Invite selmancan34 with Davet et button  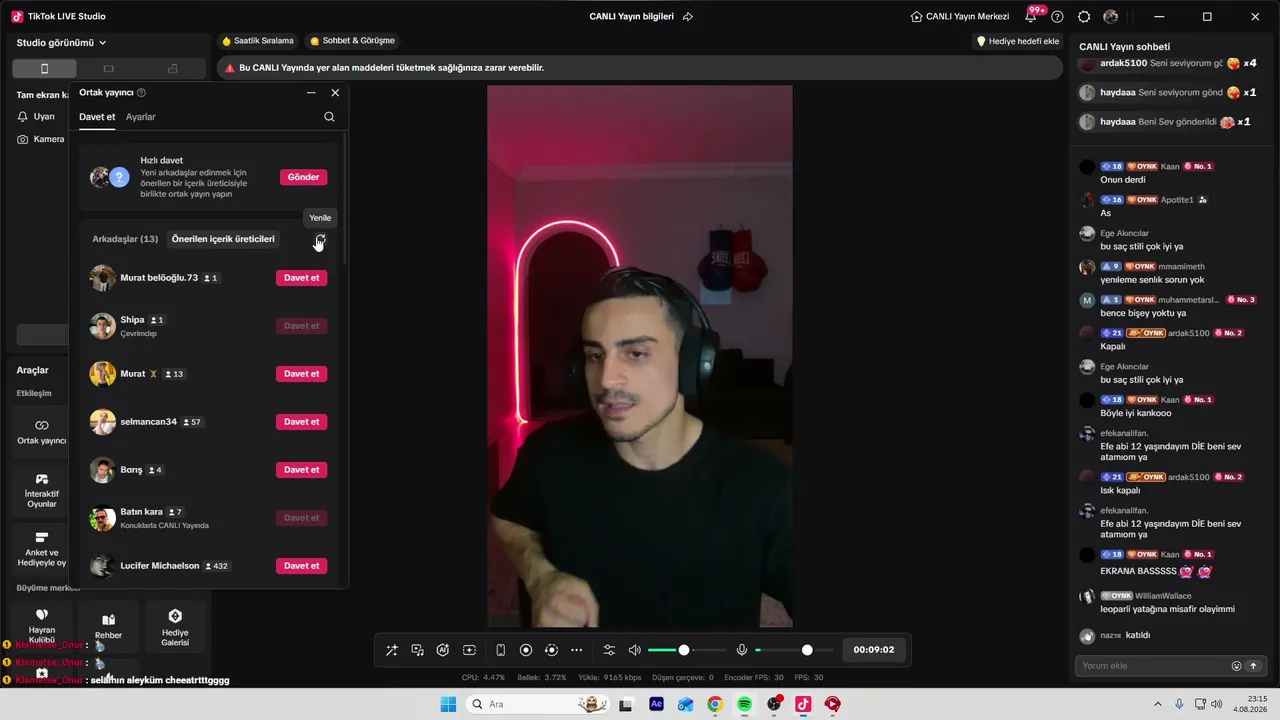tap(301, 422)
